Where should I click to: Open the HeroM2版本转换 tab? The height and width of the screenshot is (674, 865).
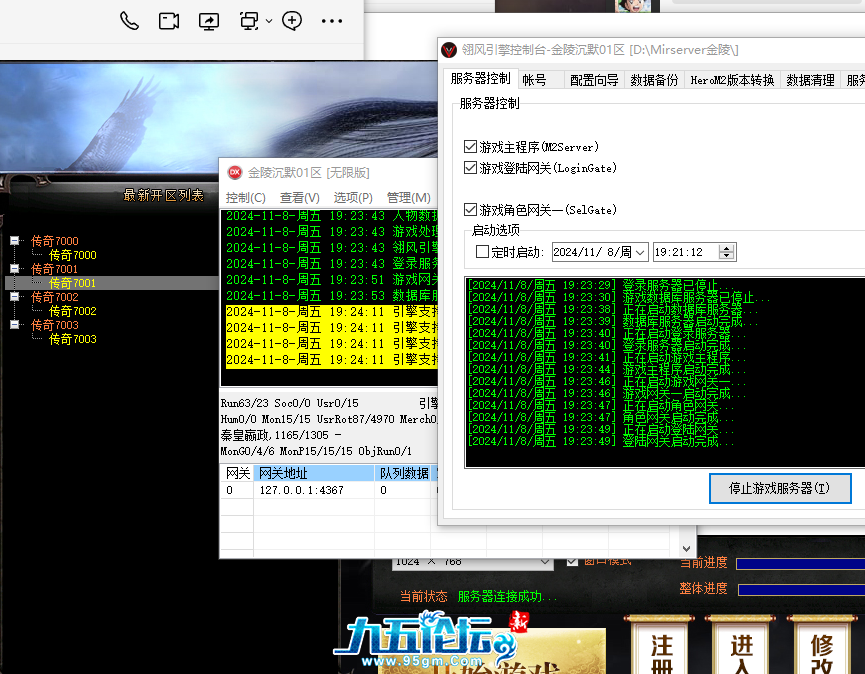tap(733, 81)
